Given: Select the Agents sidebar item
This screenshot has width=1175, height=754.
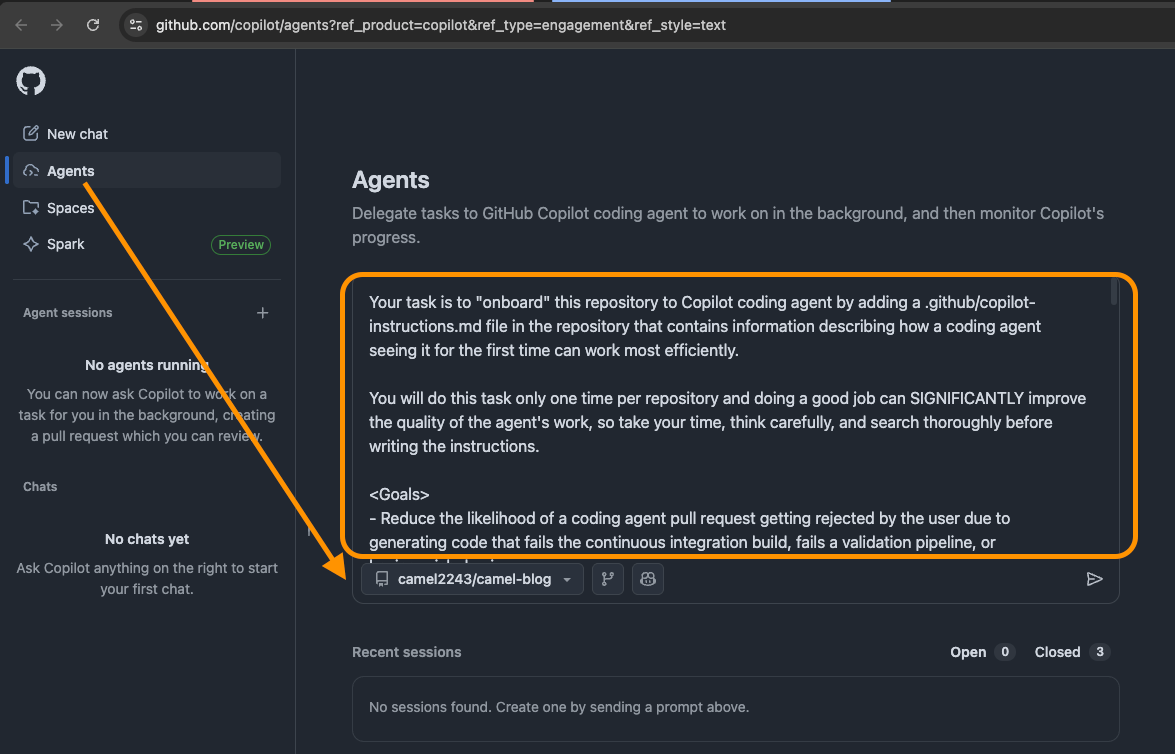Looking at the screenshot, I should [x=73, y=170].
